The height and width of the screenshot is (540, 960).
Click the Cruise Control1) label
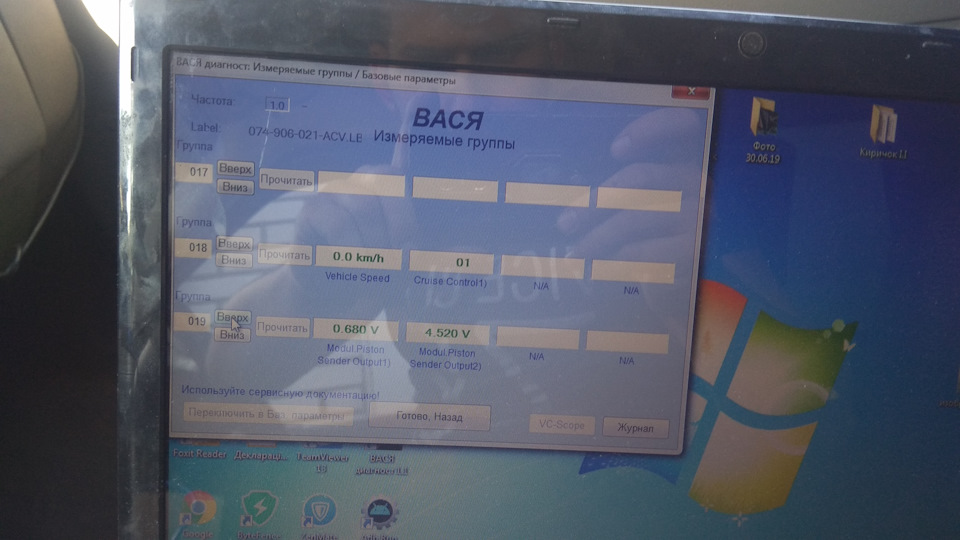pos(450,282)
